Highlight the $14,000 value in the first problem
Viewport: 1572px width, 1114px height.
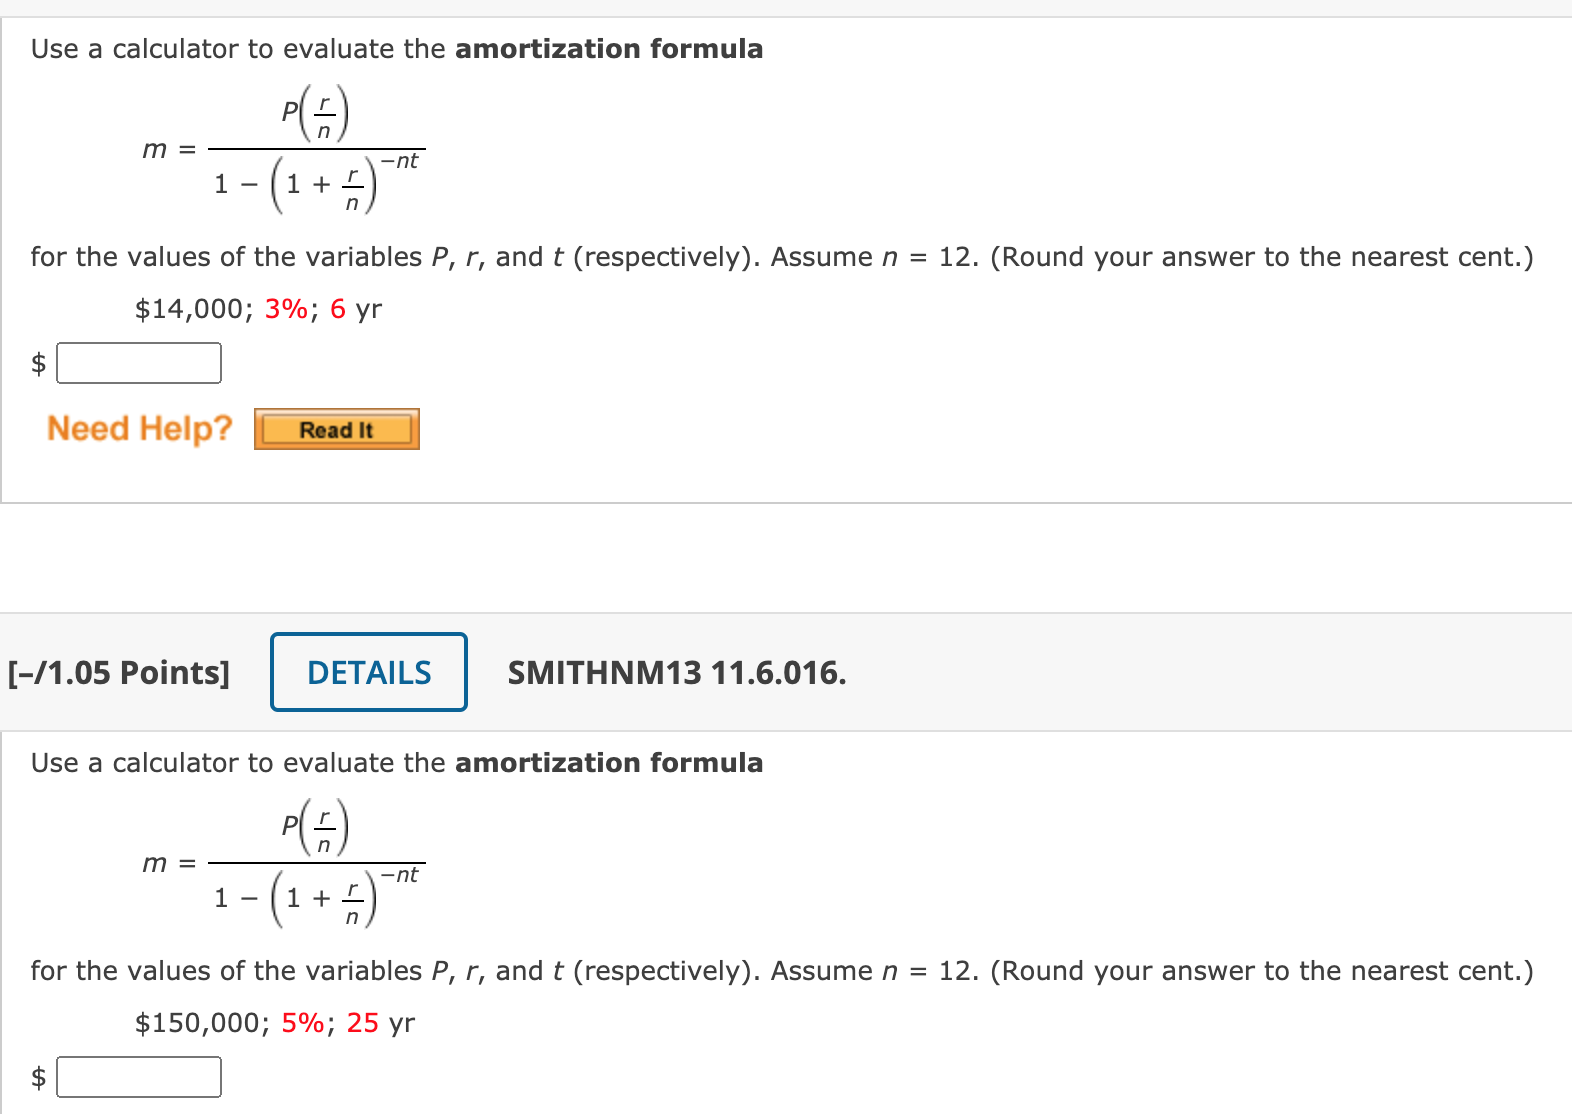pyautogui.click(x=191, y=309)
